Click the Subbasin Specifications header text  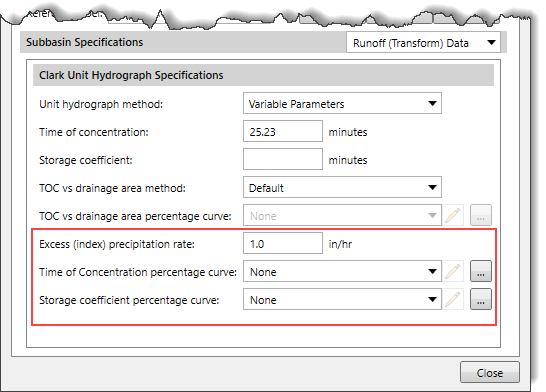pos(85,42)
